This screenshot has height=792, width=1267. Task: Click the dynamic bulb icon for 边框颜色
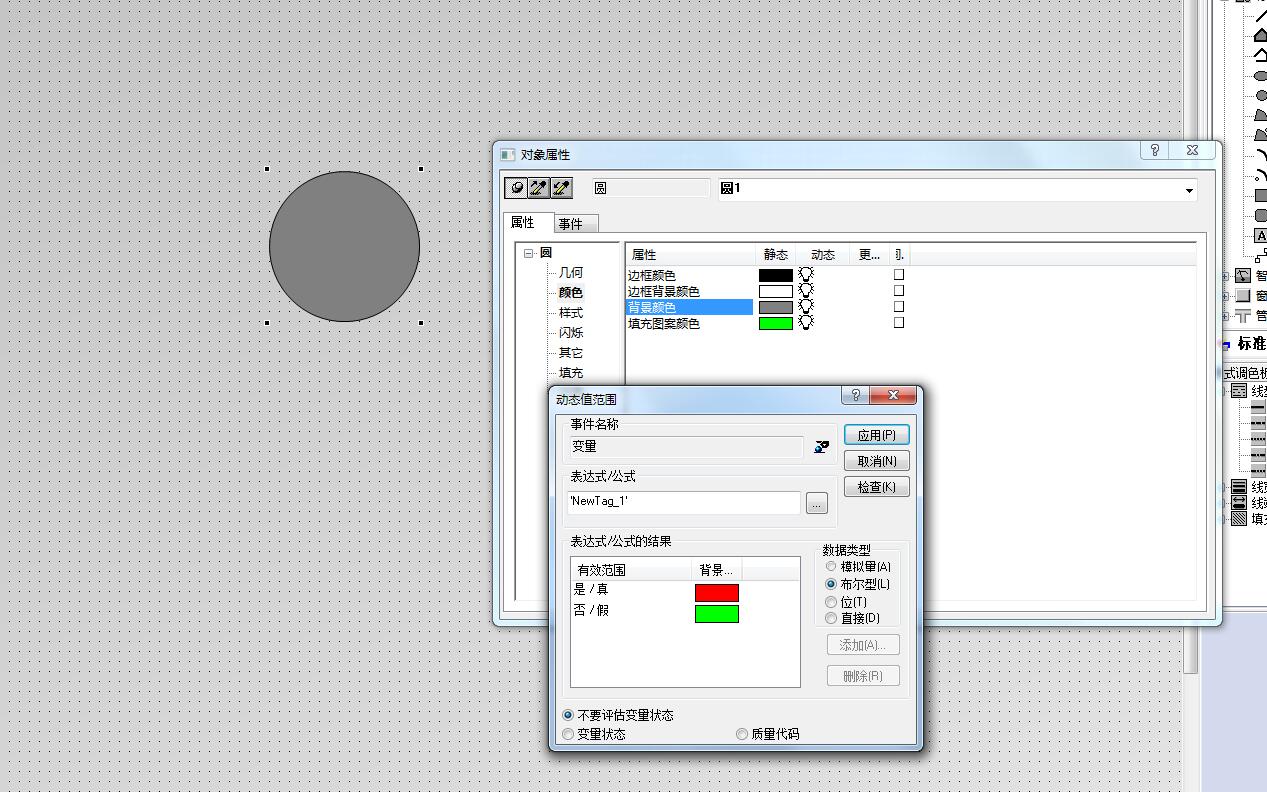tap(805, 274)
